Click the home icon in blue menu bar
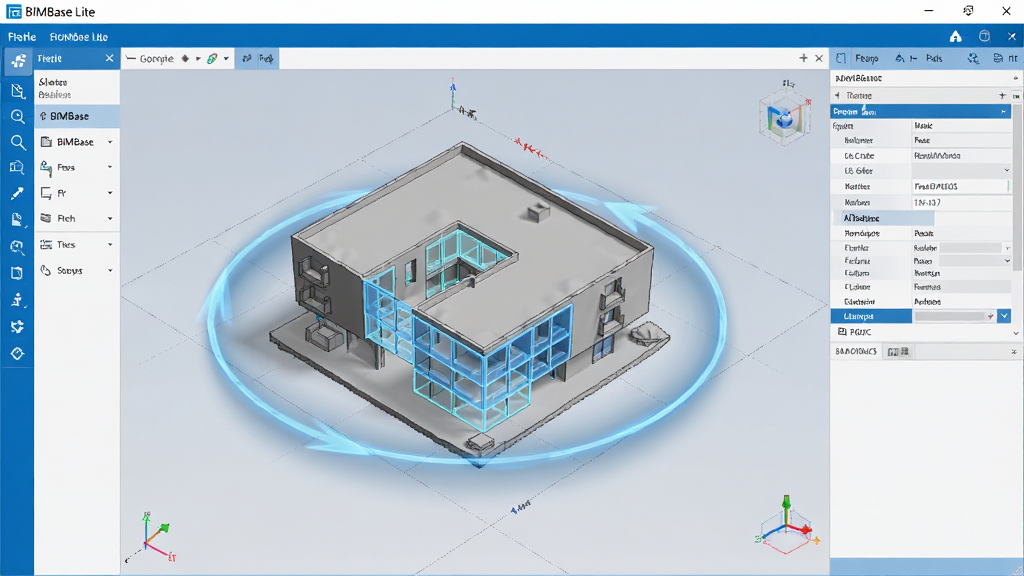 (x=955, y=37)
